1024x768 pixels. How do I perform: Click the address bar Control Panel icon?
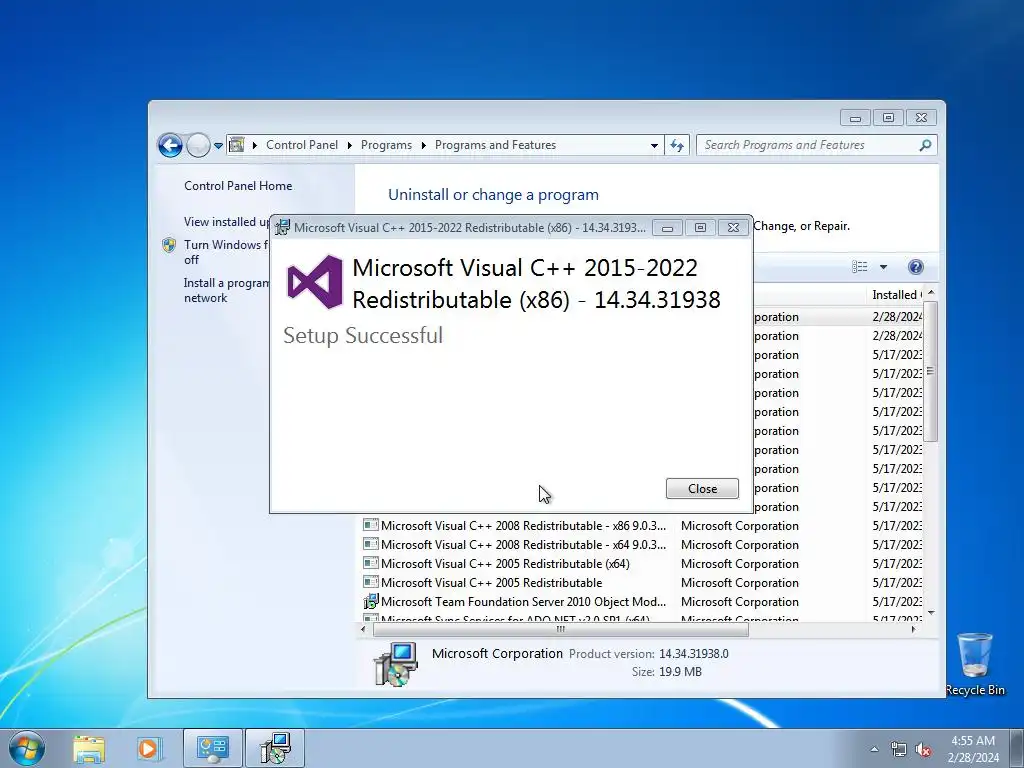[236, 145]
